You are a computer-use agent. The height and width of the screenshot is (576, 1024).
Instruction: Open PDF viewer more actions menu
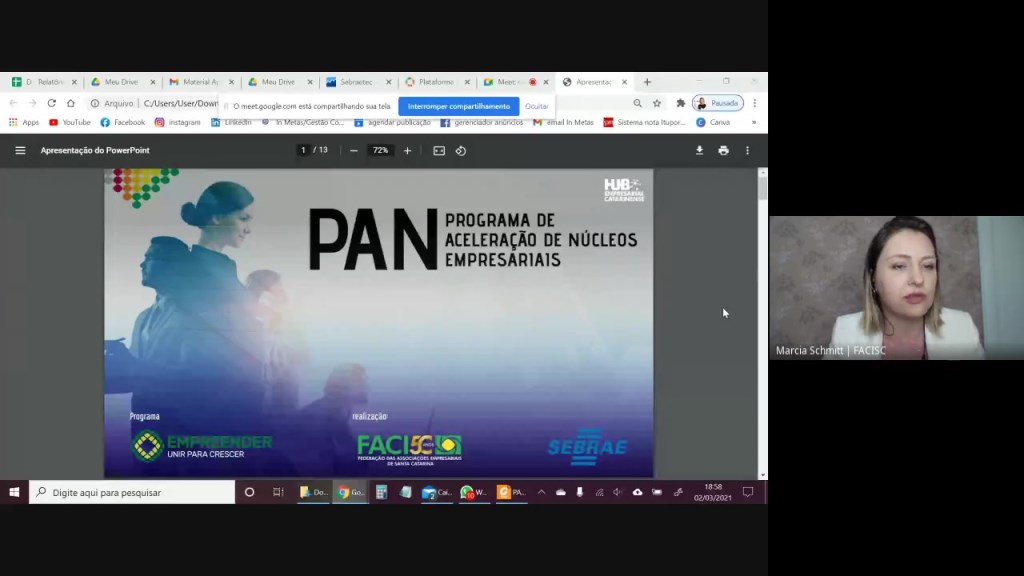747,150
